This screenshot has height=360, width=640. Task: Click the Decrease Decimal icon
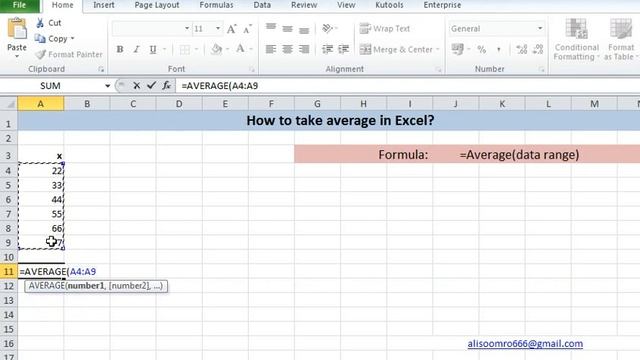tap(538, 49)
